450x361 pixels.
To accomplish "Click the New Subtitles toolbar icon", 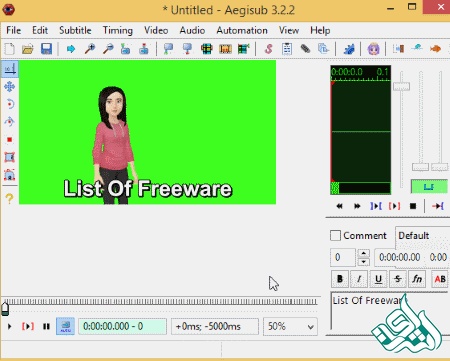I will (10, 49).
